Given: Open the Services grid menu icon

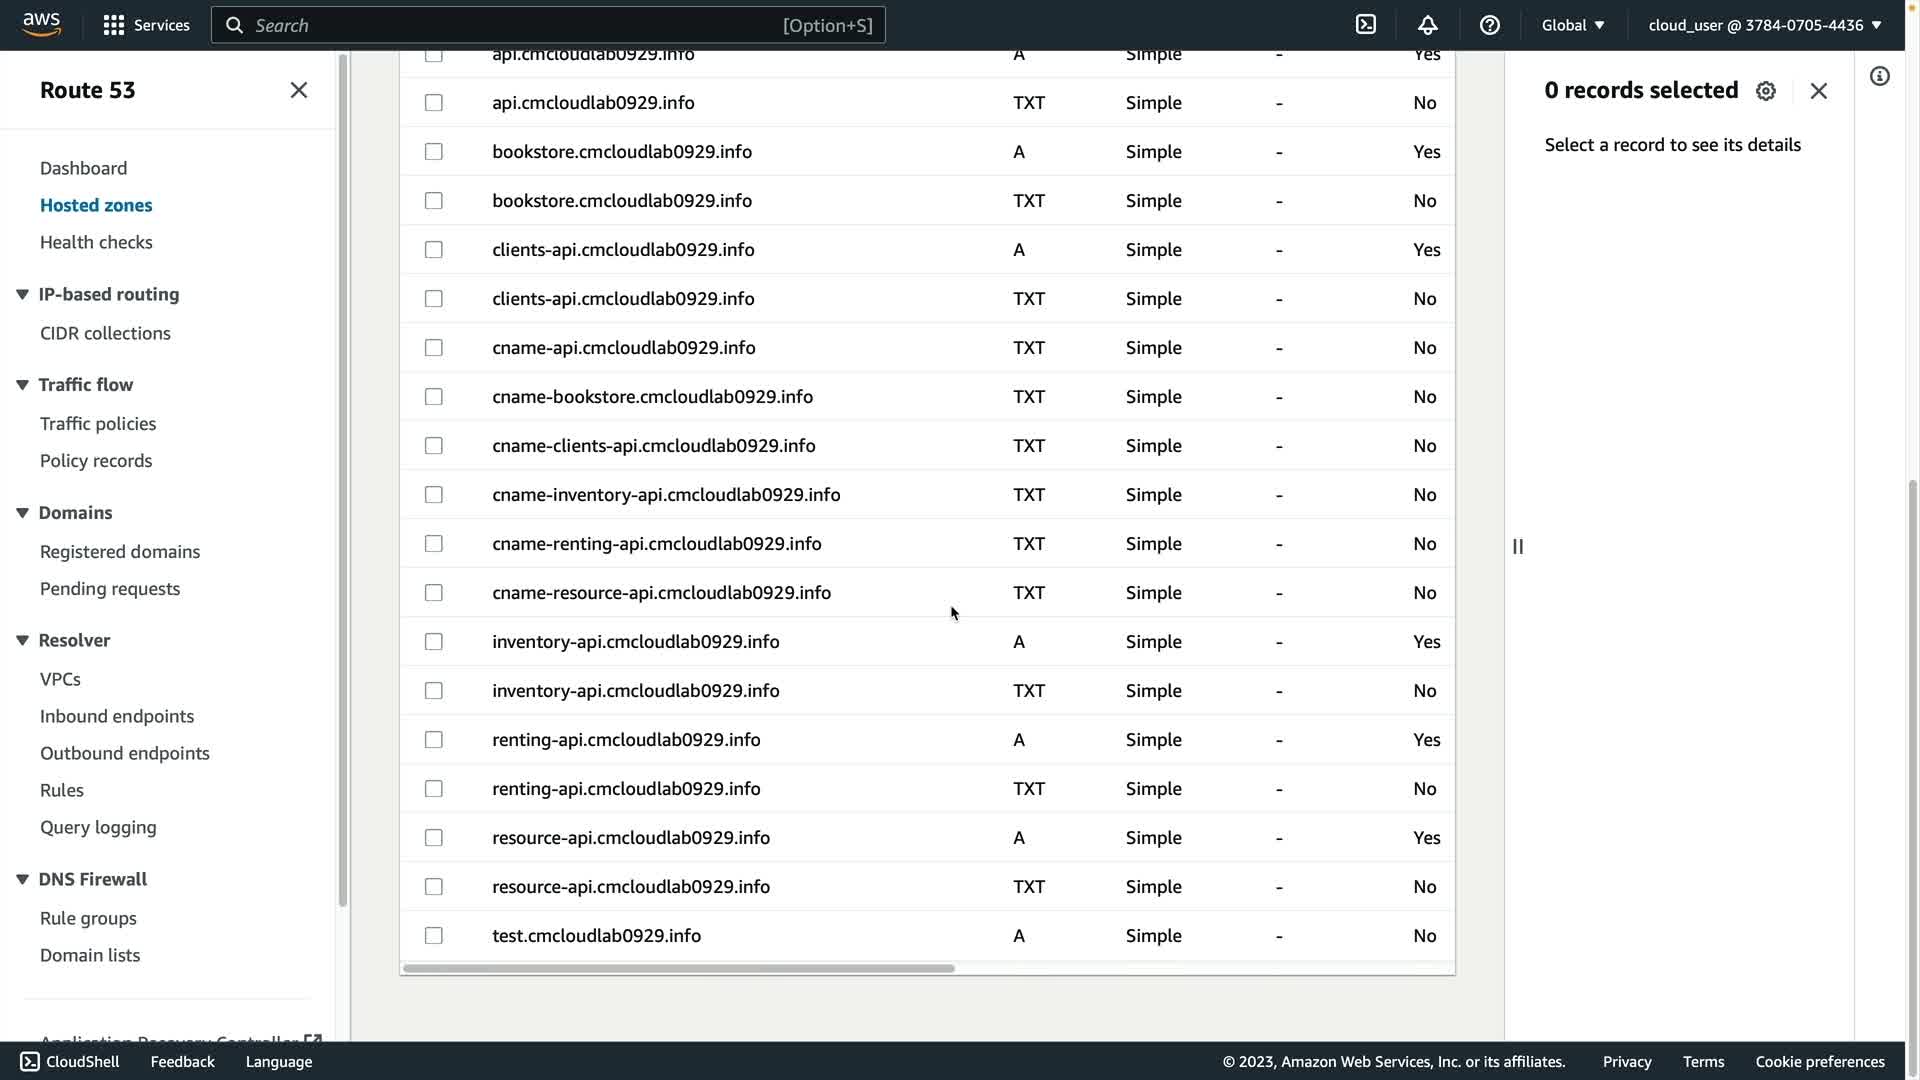Looking at the screenshot, I should (x=114, y=25).
